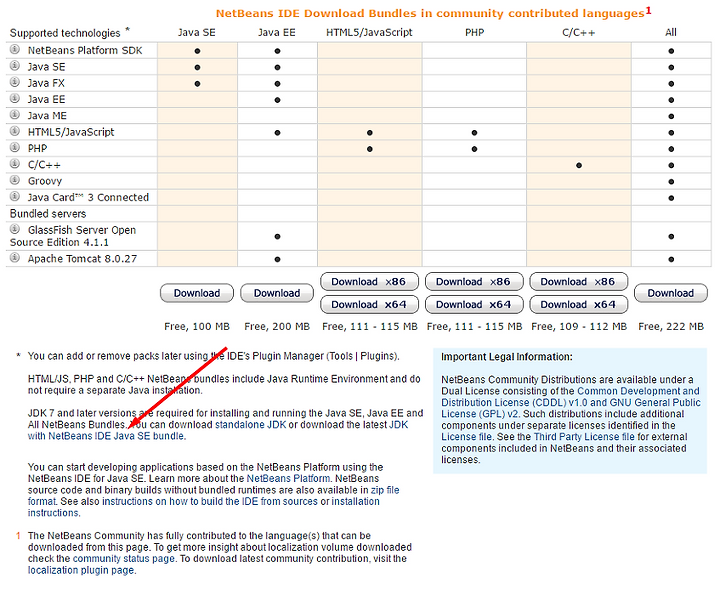Viewport: 720px width, 589px height.
Task: Open the localization plugin page link
Action: click(81, 570)
